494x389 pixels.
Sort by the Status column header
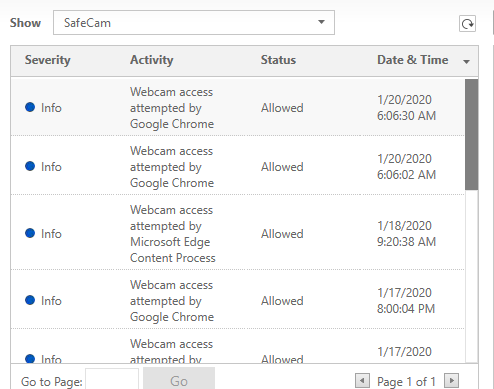click(x=278, y=60)
